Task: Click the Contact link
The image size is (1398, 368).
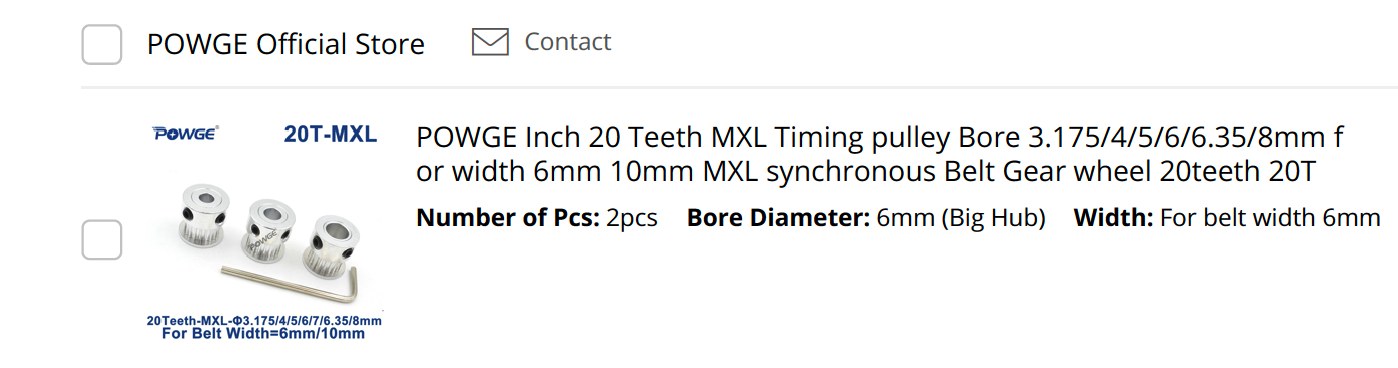Action: click(568, 42)
